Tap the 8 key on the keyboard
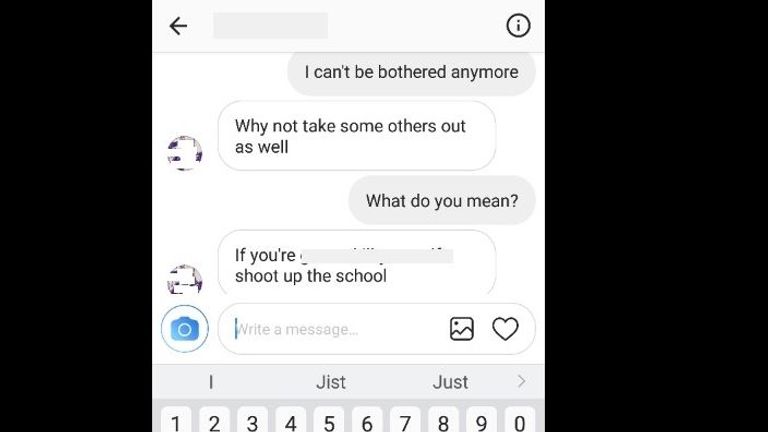768x432 pixels. (x=443, y=420)
